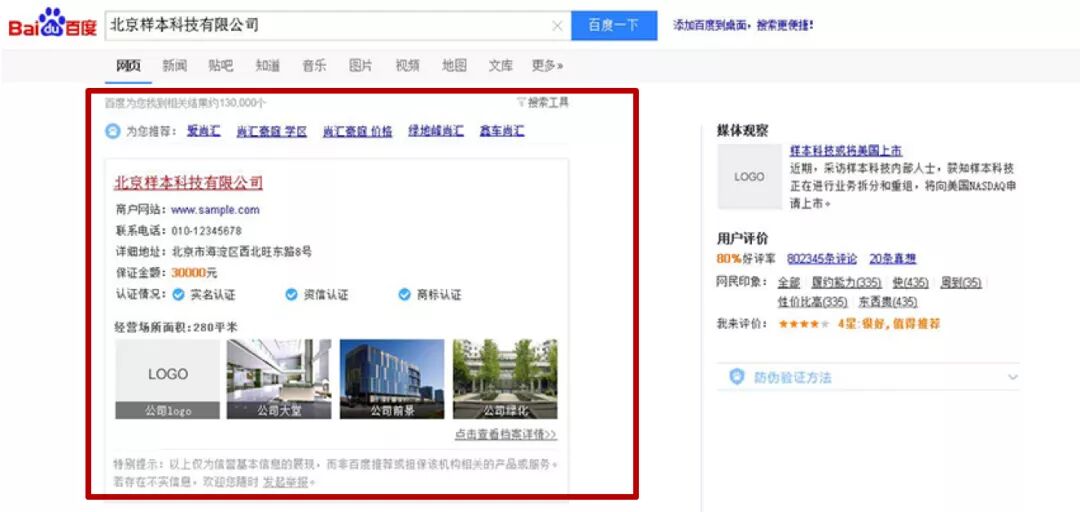Screen dimensions: 1080x512
Task: Open the 公司logo thumbnail
Action: click(167, 379)
